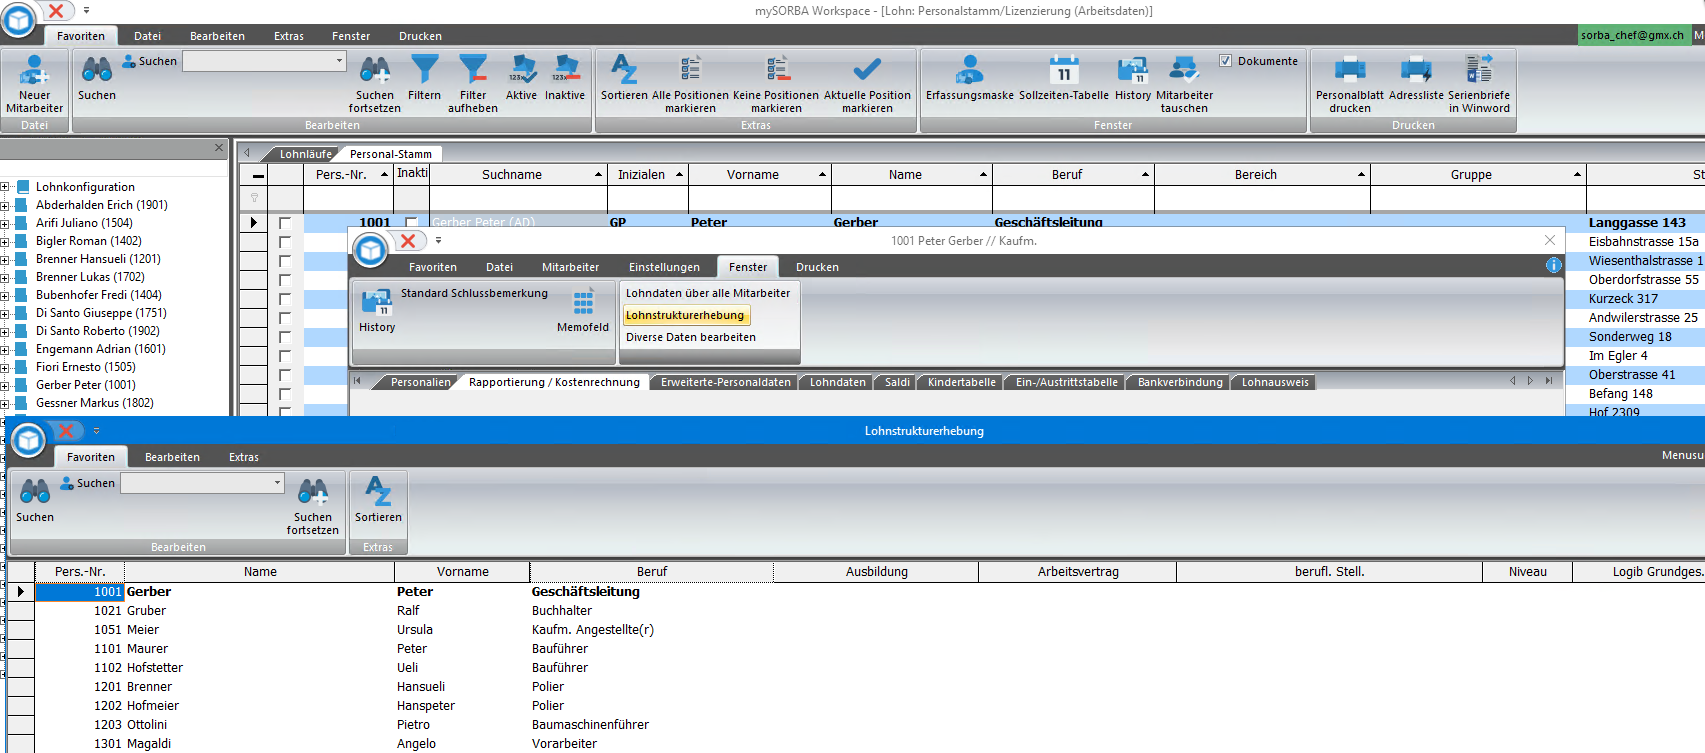Open Lohndaten tab in employee window

[x=837, y=382]
